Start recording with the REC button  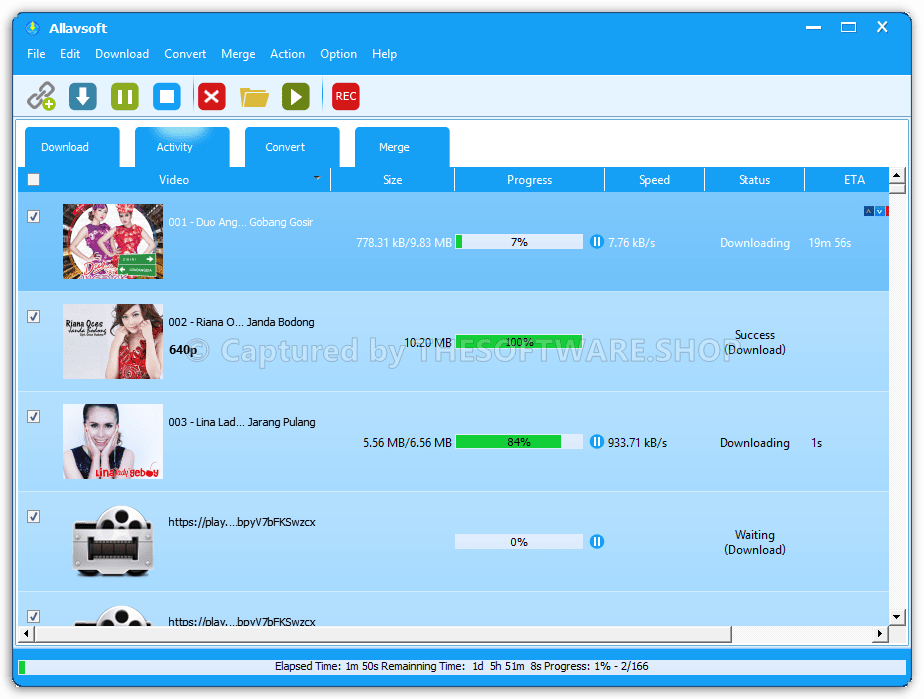tap(346, 97)
